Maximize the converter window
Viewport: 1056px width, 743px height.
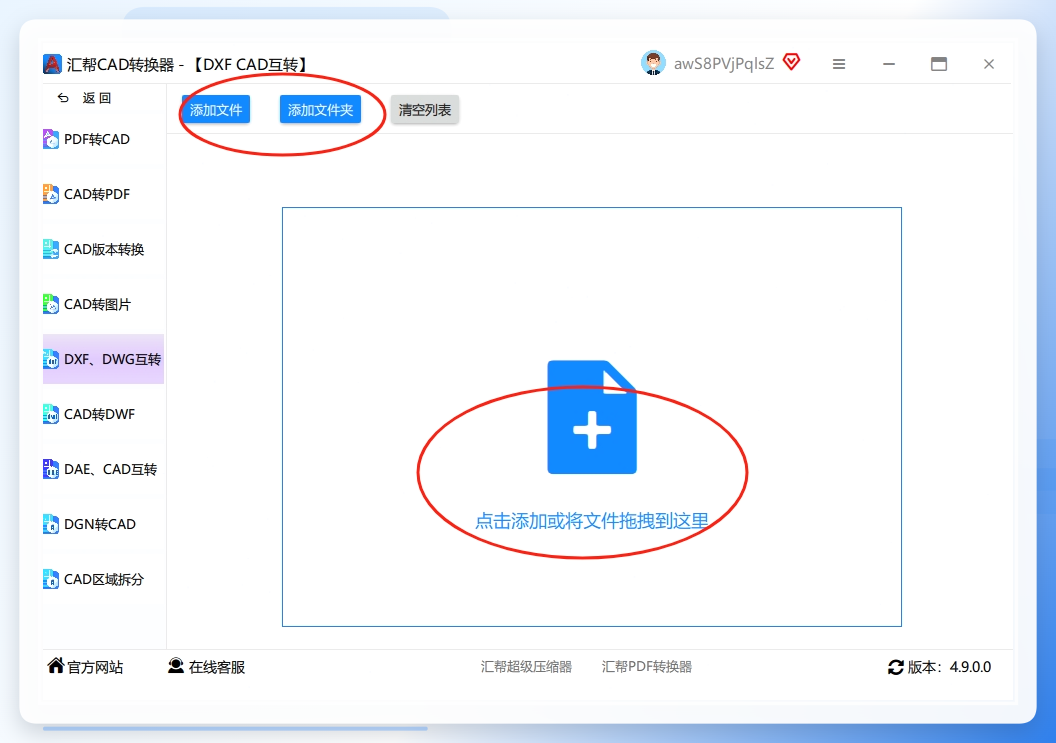tap(939, 64)
